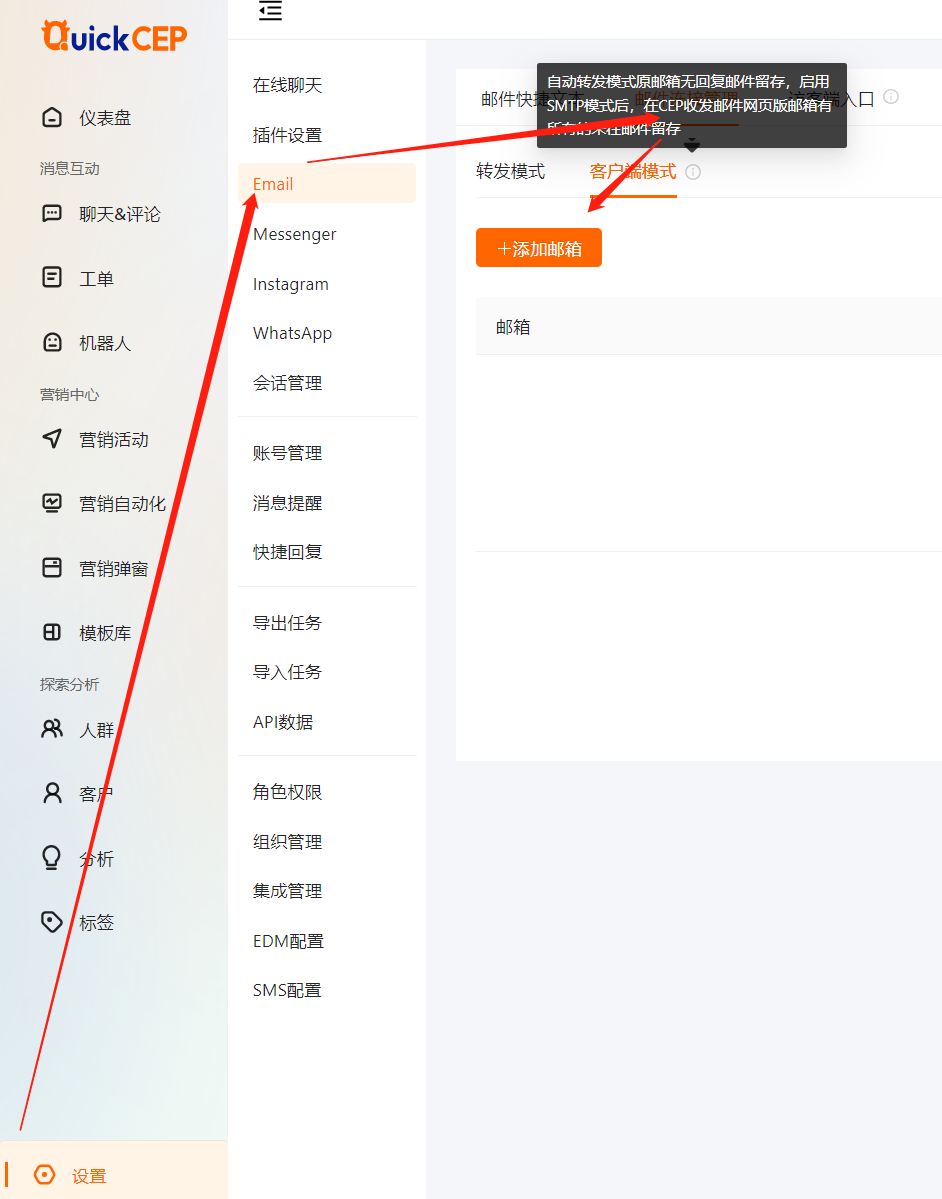Viewport: 942px width, 1199px height.
Task: Open Messenger channel settings
Action: pyautogui.click(x=294, y=234)
